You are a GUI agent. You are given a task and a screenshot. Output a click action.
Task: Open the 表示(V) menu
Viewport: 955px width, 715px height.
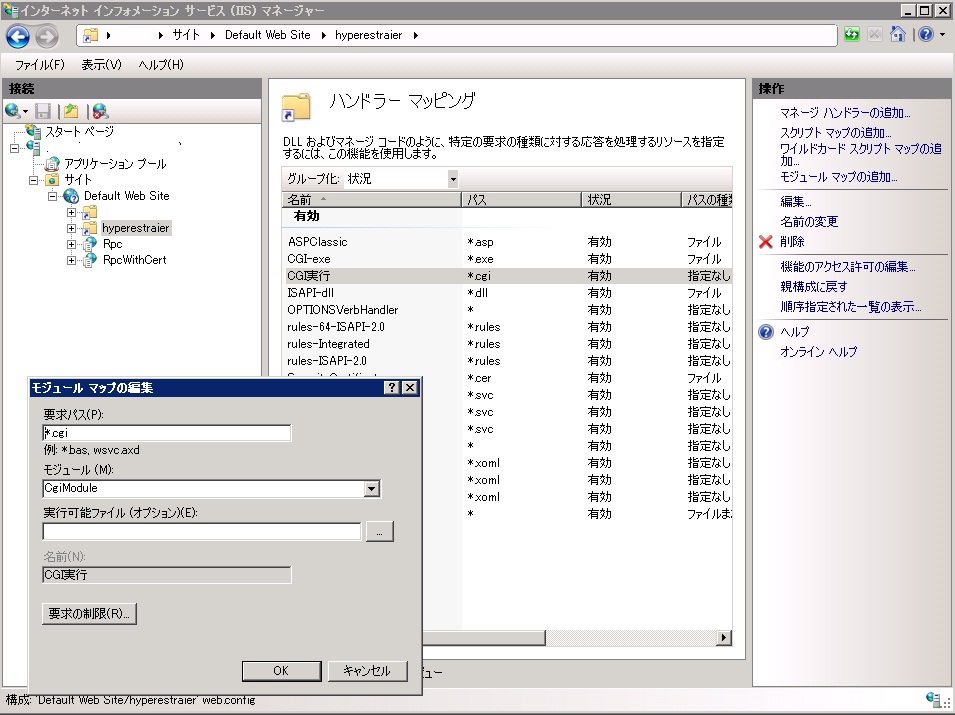point(102,65)
